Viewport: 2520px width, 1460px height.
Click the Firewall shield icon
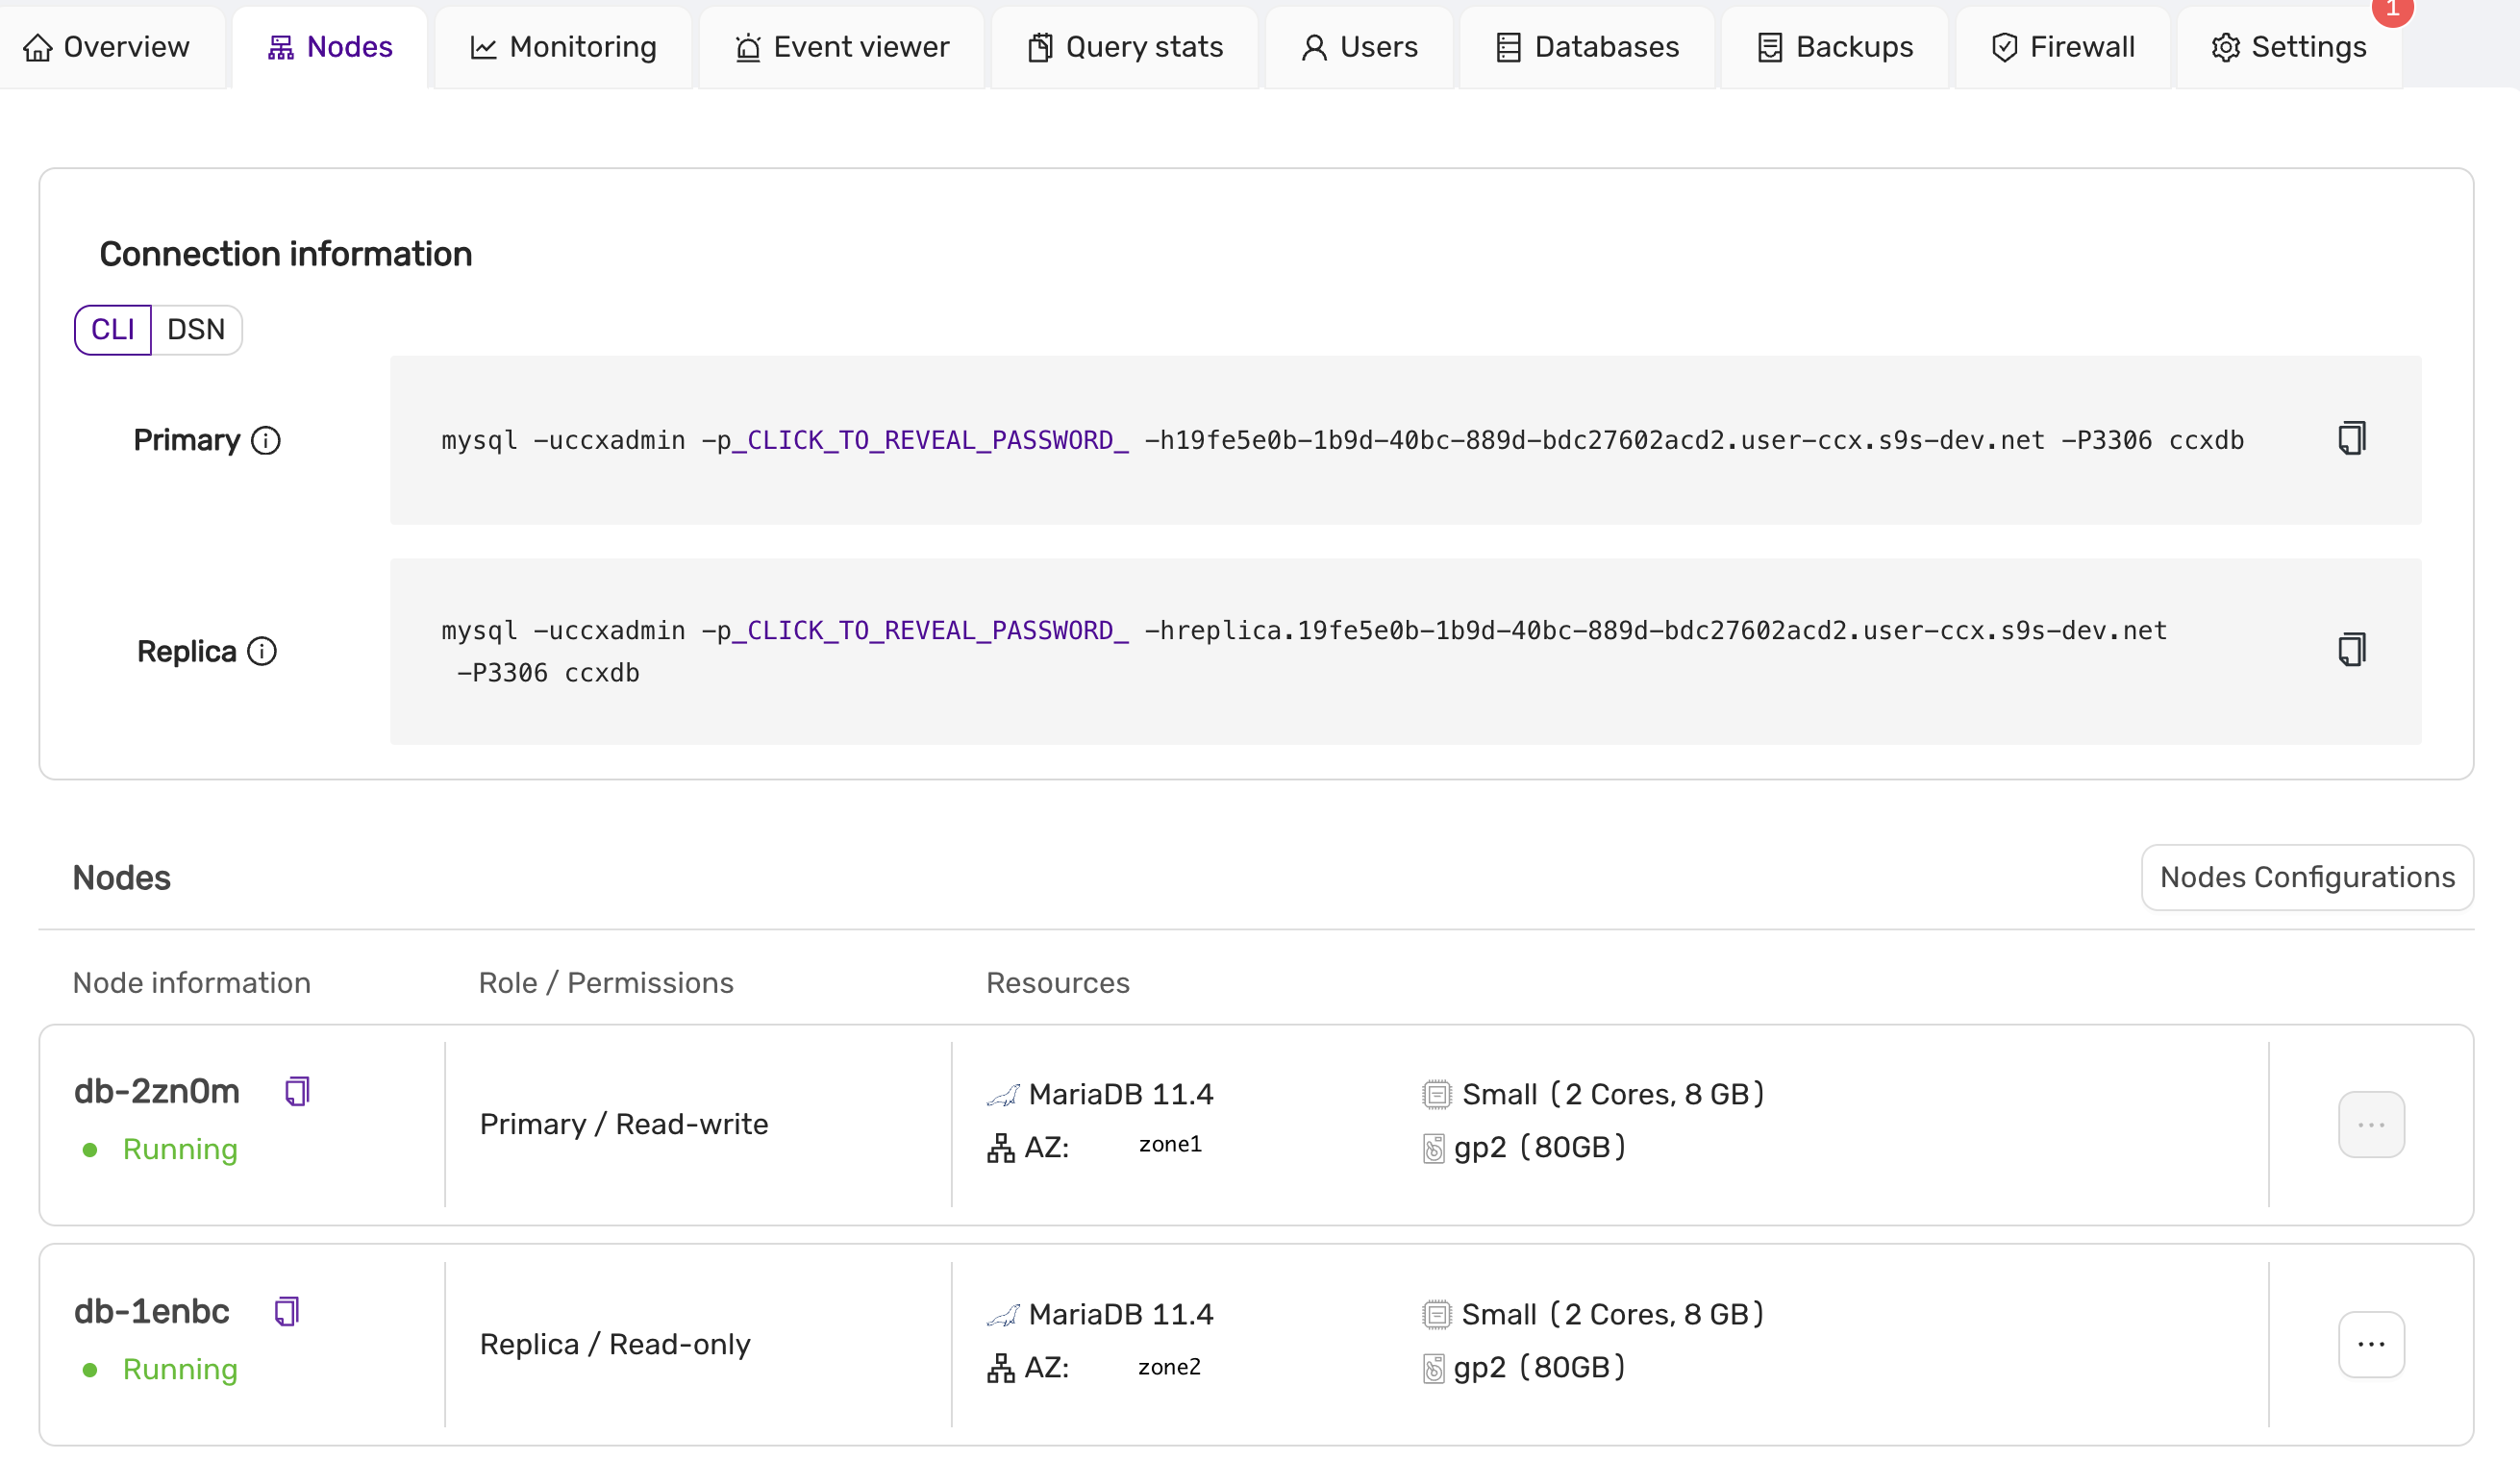2004,47
